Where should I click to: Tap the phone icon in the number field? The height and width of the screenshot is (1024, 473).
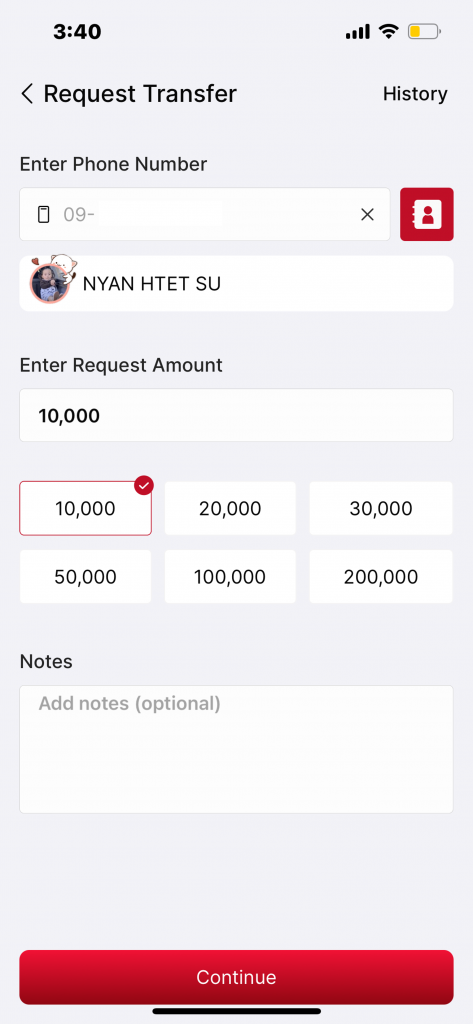tap(44, 214)
